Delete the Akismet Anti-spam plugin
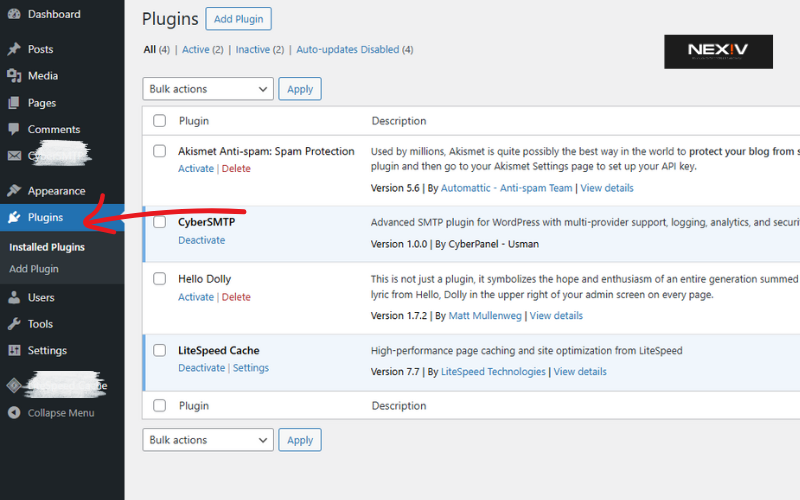Screen dimensions: 800x500 [236, 168]
